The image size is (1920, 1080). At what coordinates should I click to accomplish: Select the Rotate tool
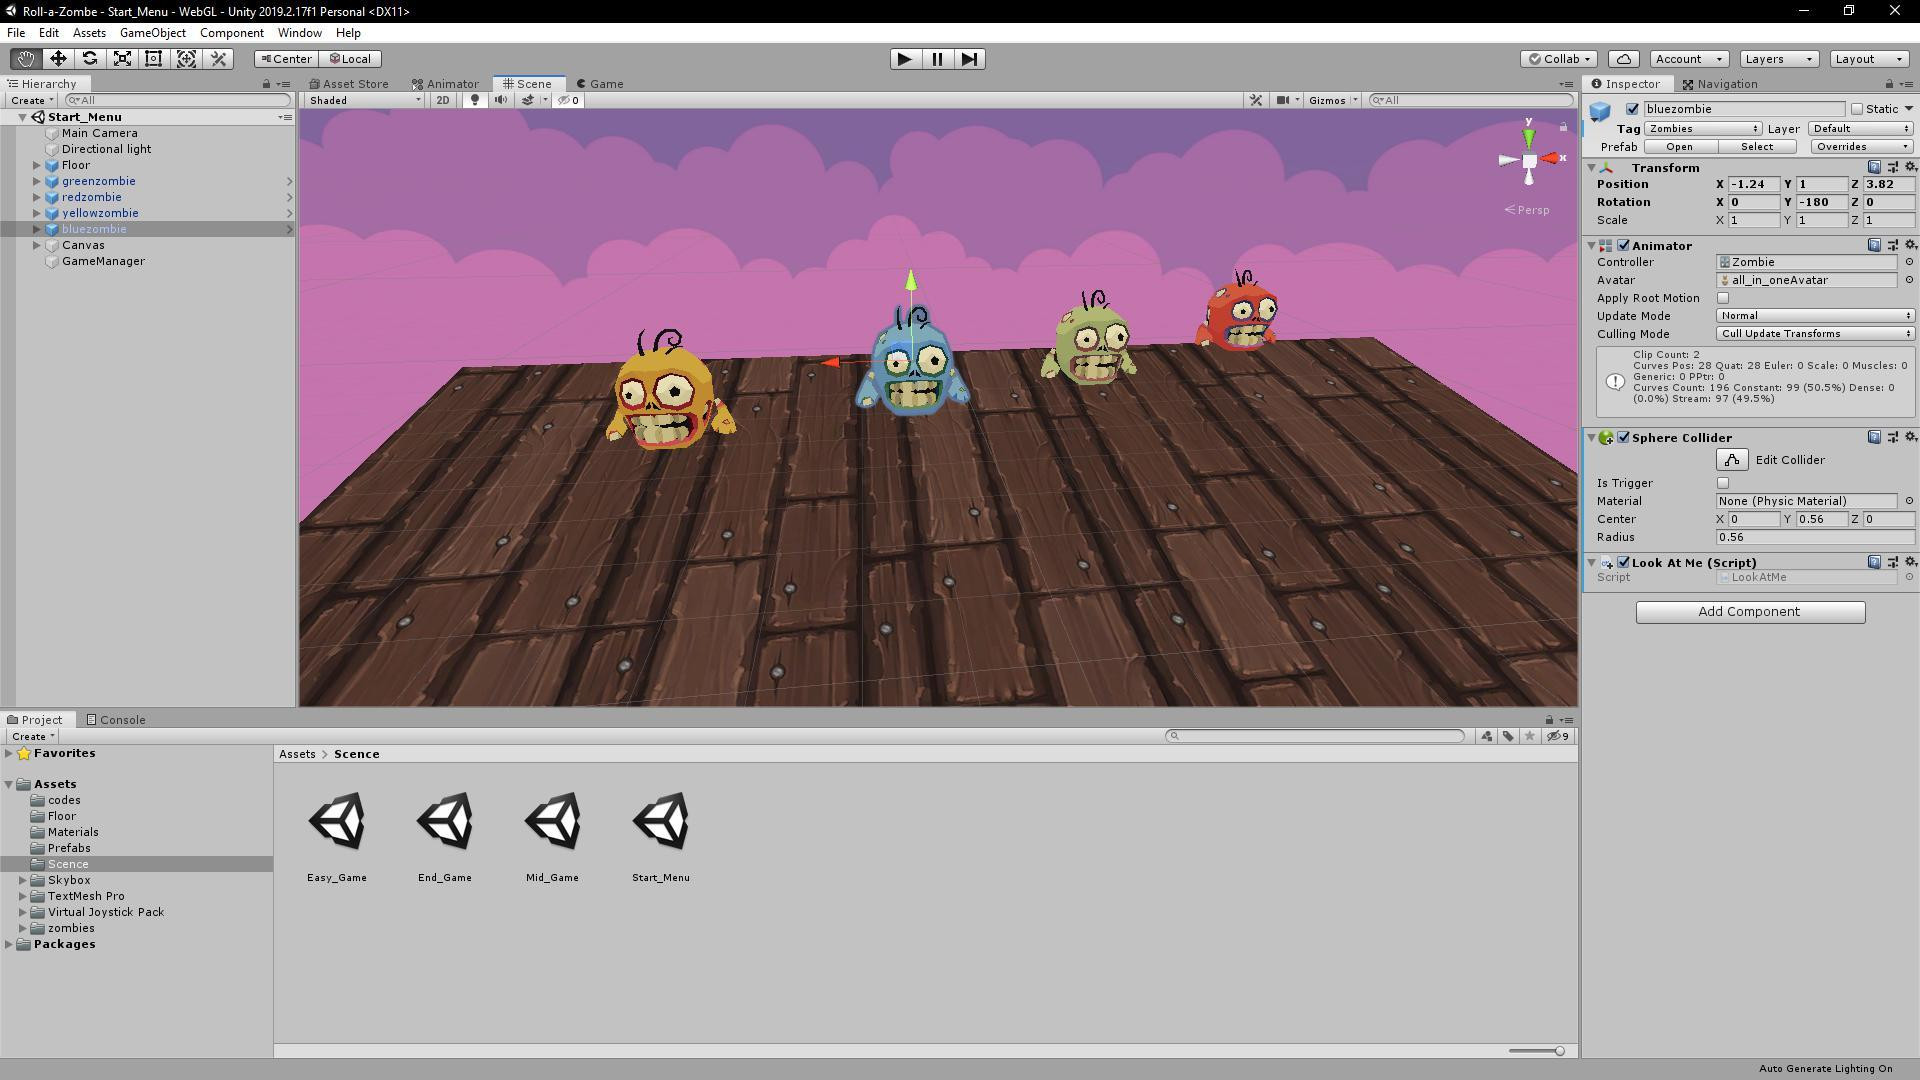pos(90,59)
